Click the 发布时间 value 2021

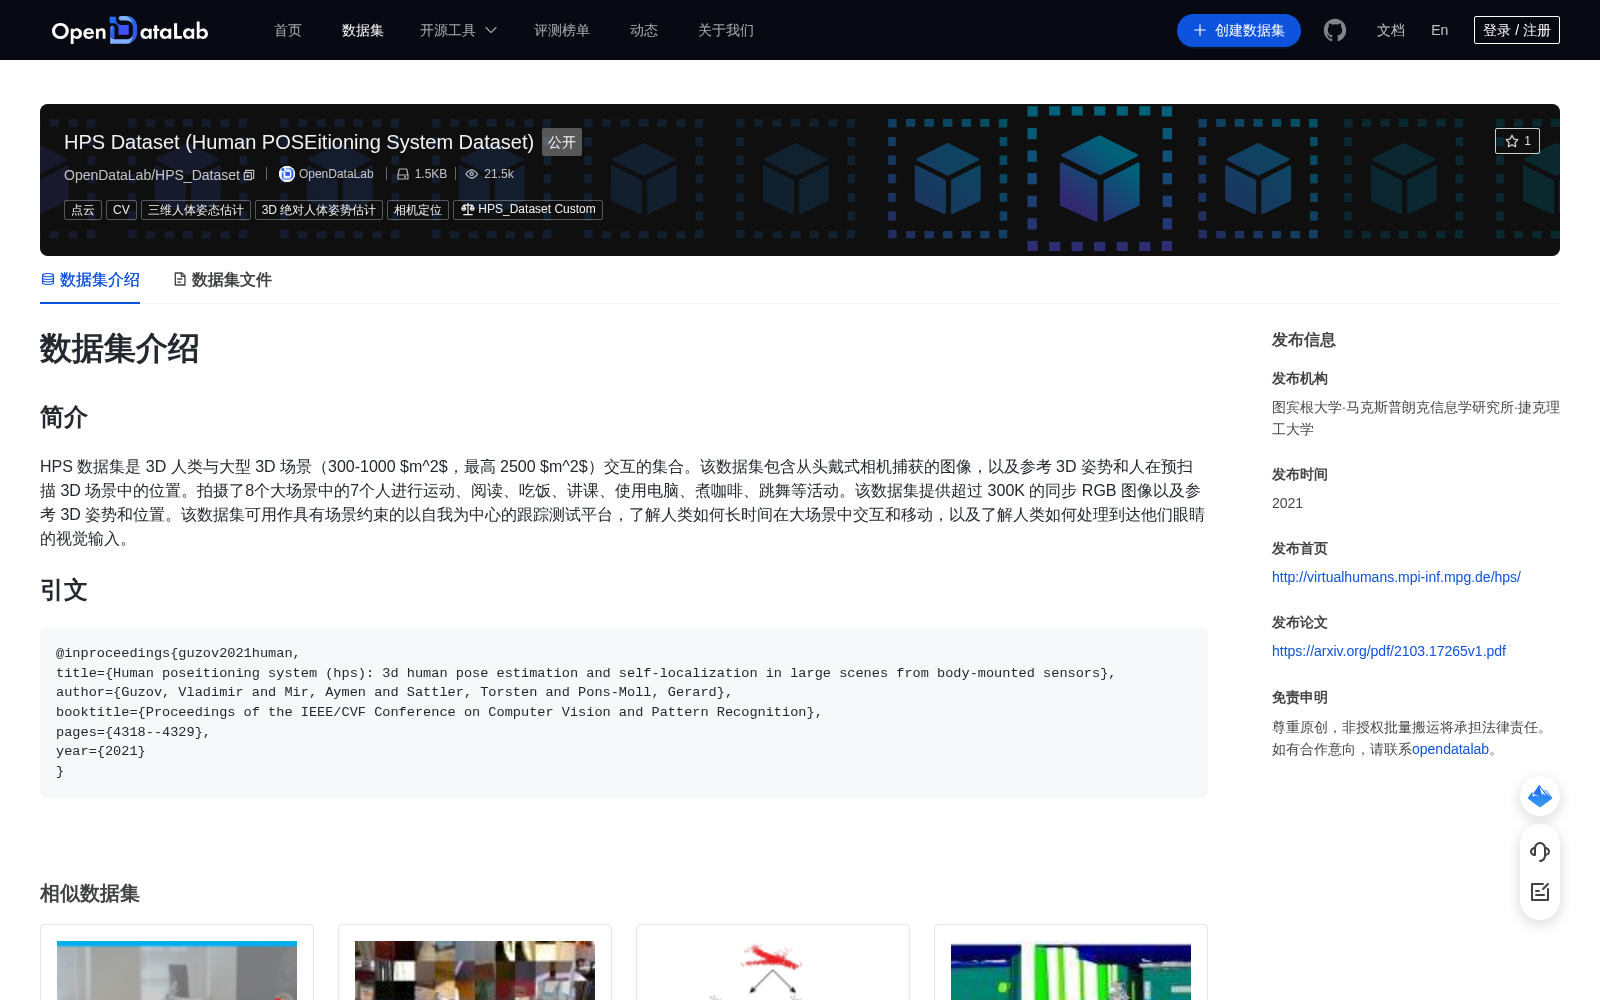click(x=1287, y=503)
